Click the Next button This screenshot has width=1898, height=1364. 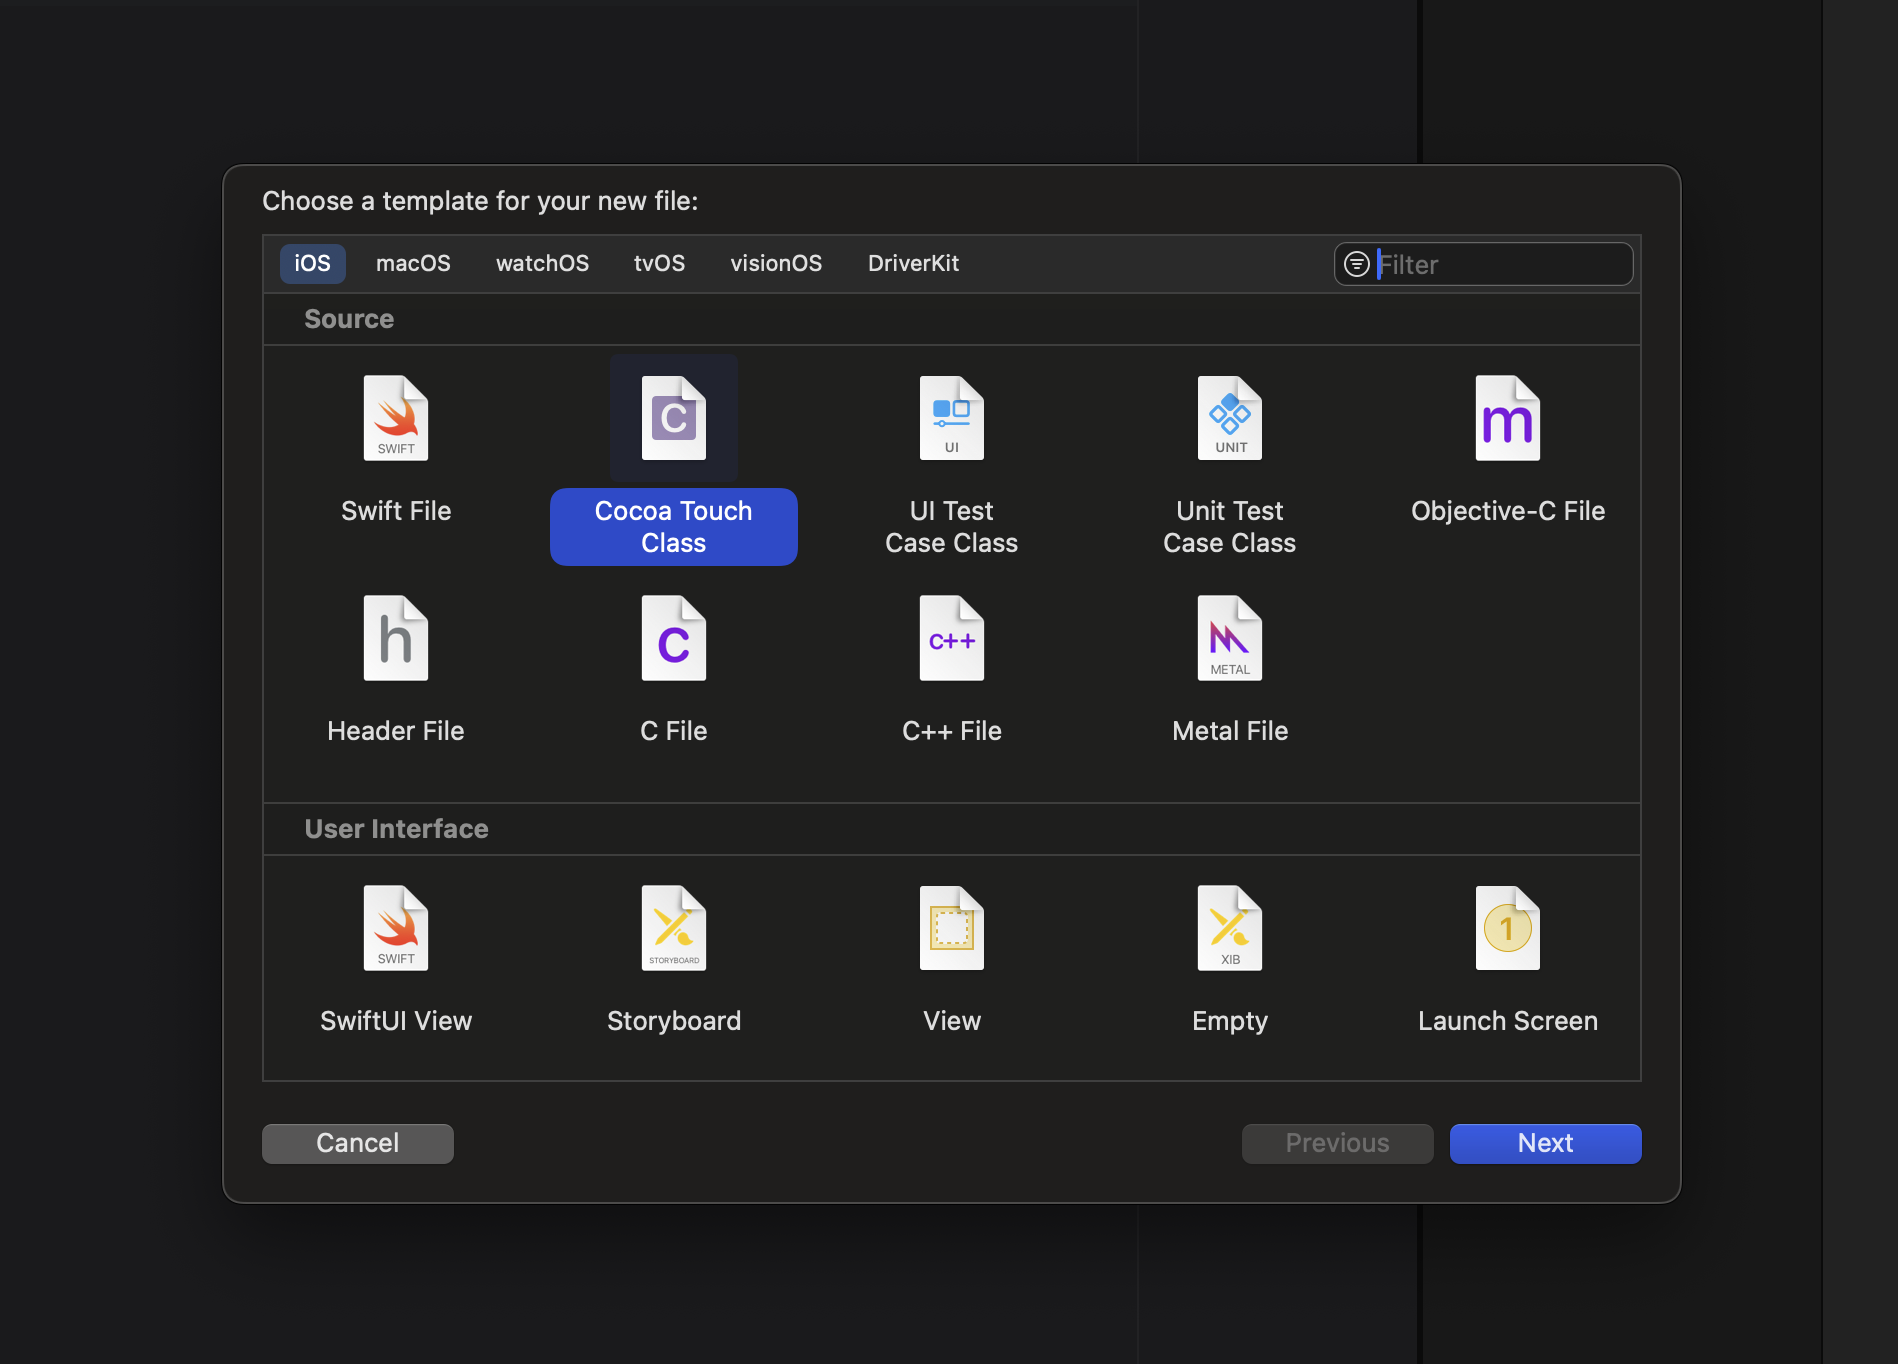point(1546,1143)
